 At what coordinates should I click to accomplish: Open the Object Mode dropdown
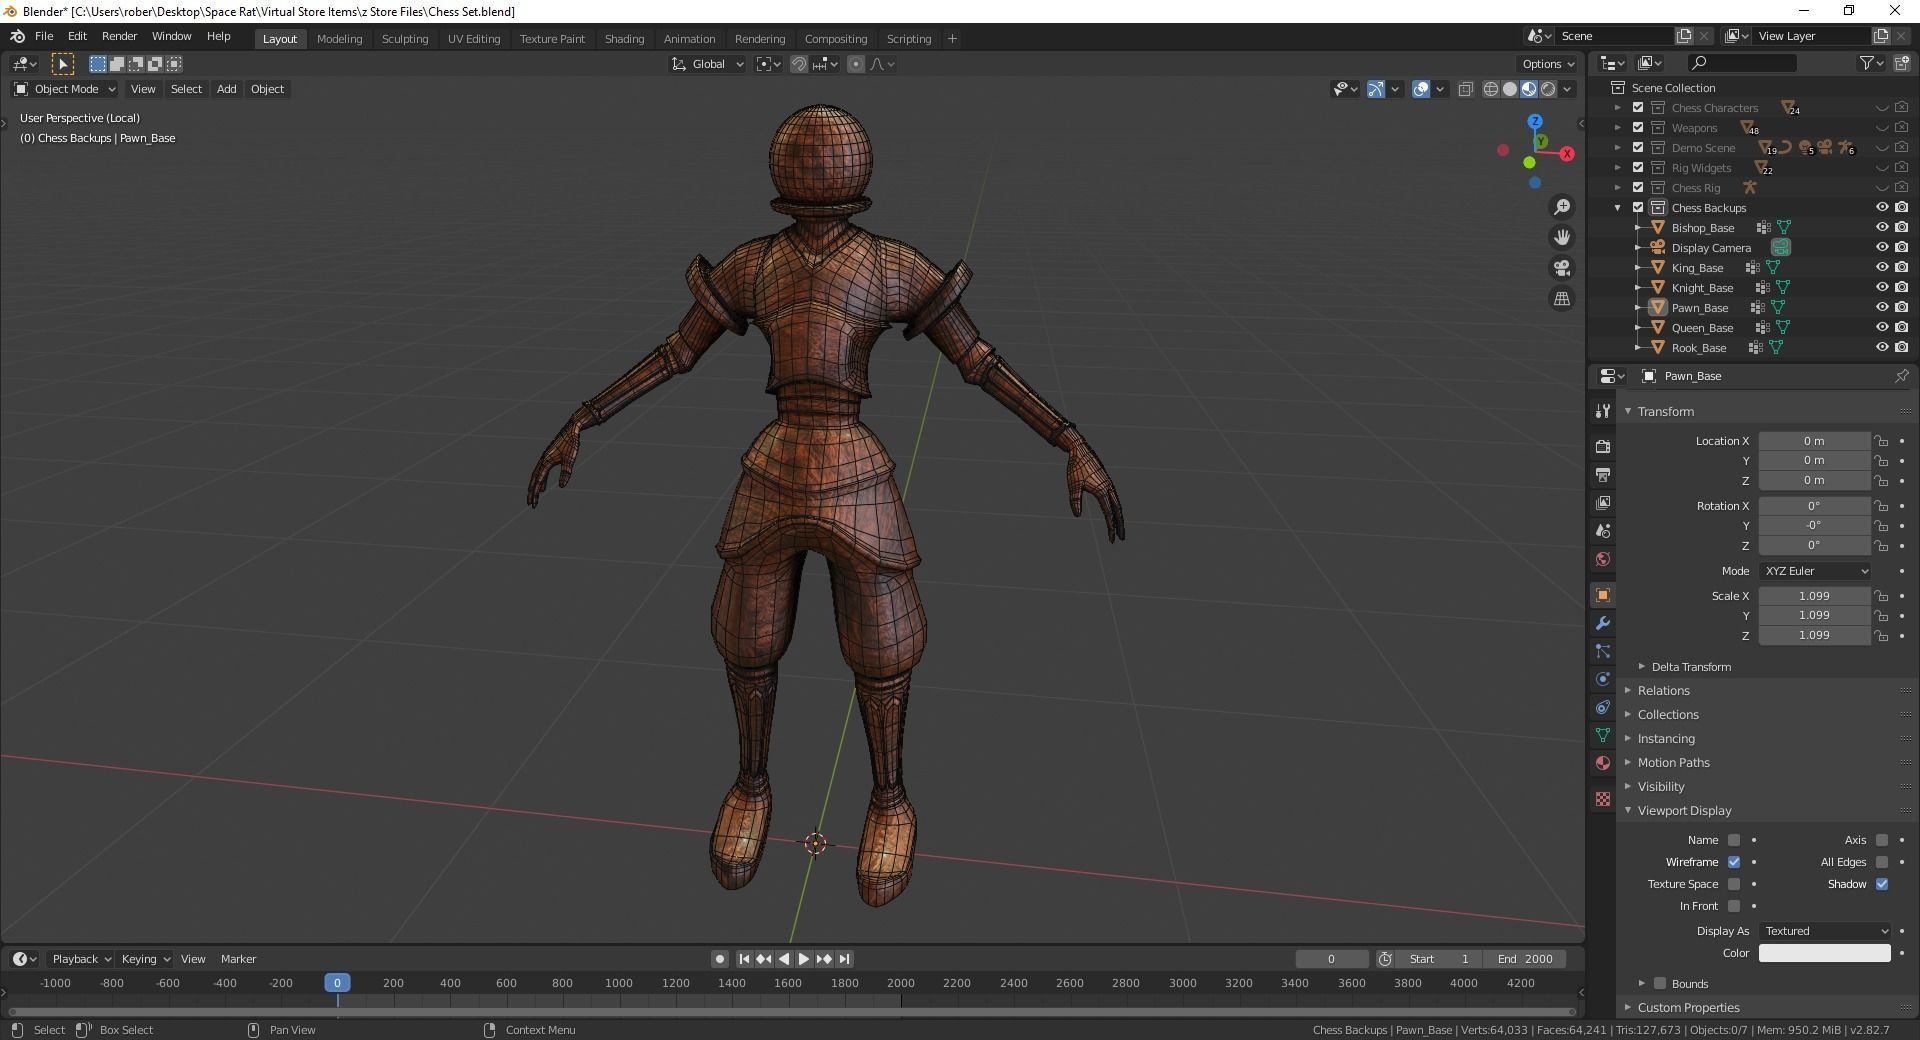click(x=66, y=89)
